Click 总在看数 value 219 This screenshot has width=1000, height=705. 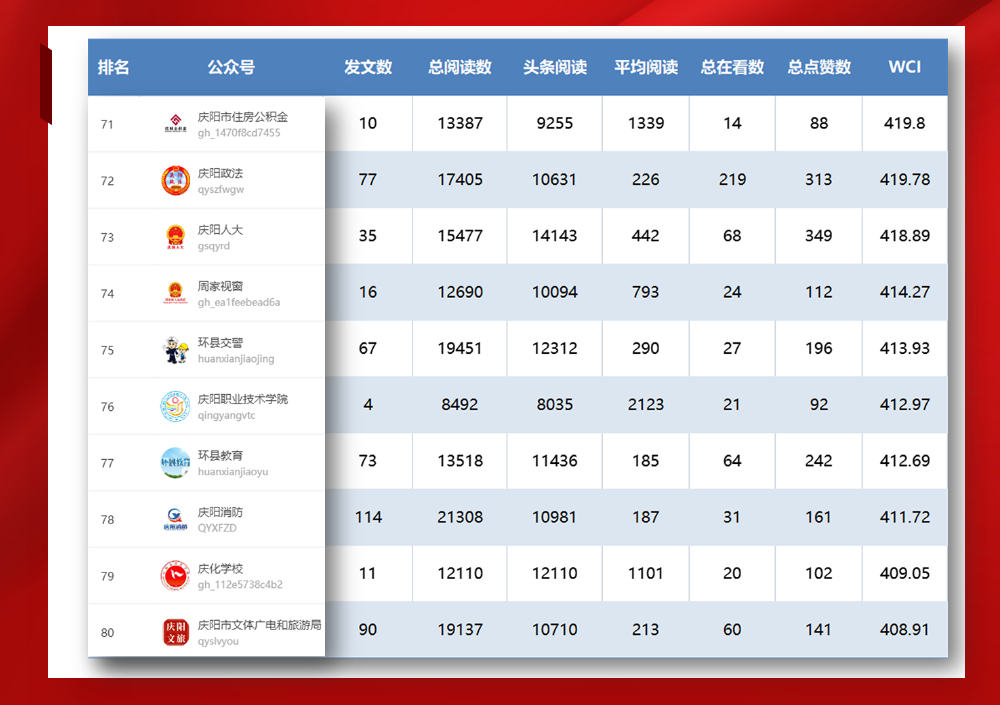click(x=732, y=179)
